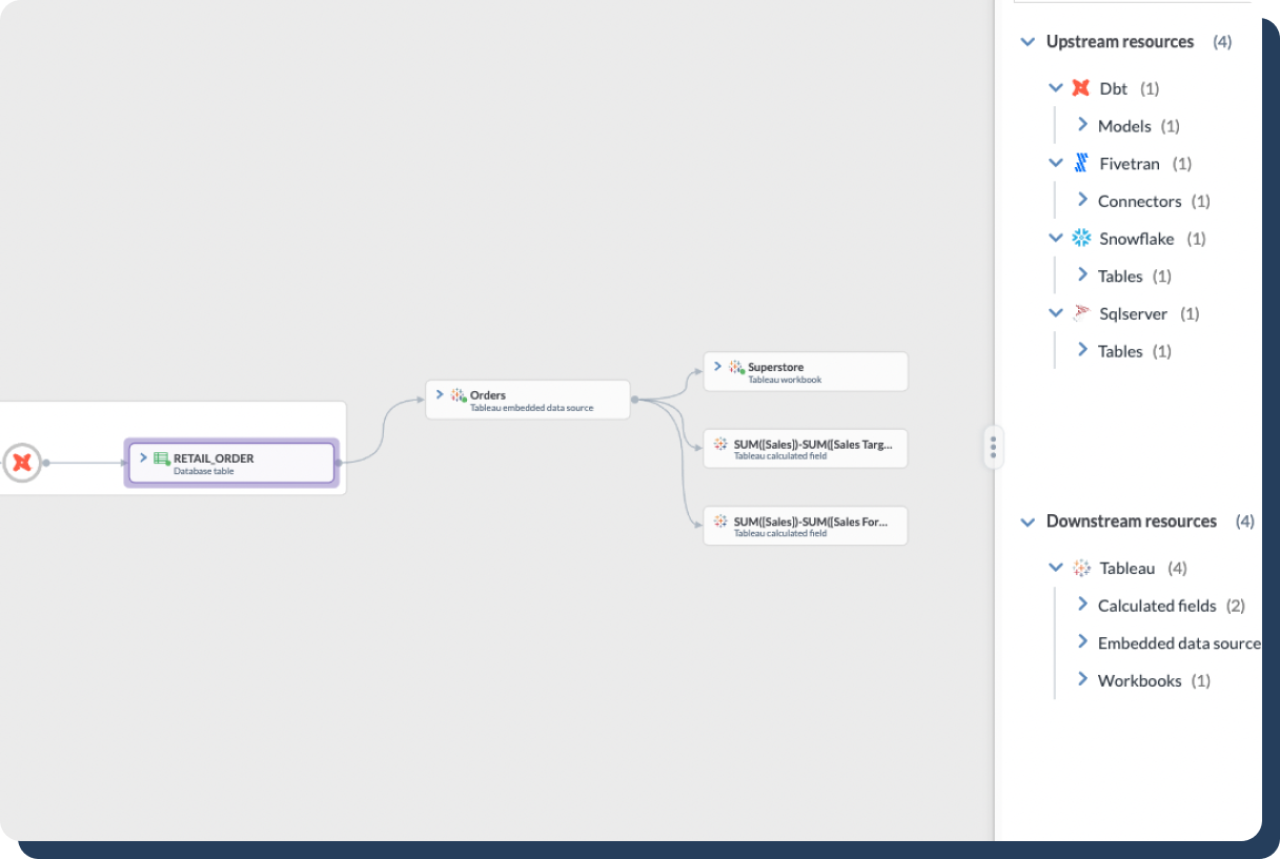Viewport: 1280px width, 859px height.
Task: Expand Connectors under Fivetran
Action: [1082, 200]
